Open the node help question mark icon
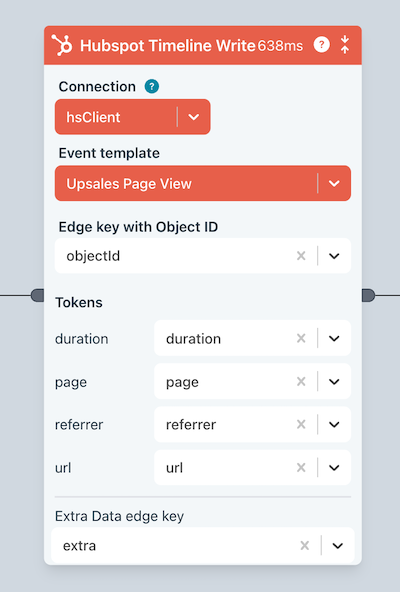 point(321,45)
